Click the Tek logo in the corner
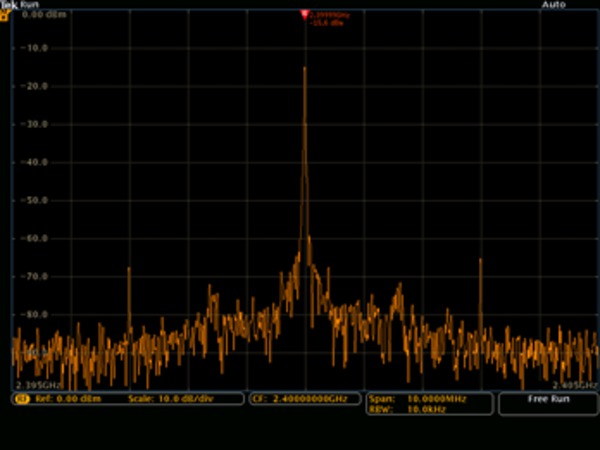The height and width of the screenshot is (450, 600). point(9,5)
